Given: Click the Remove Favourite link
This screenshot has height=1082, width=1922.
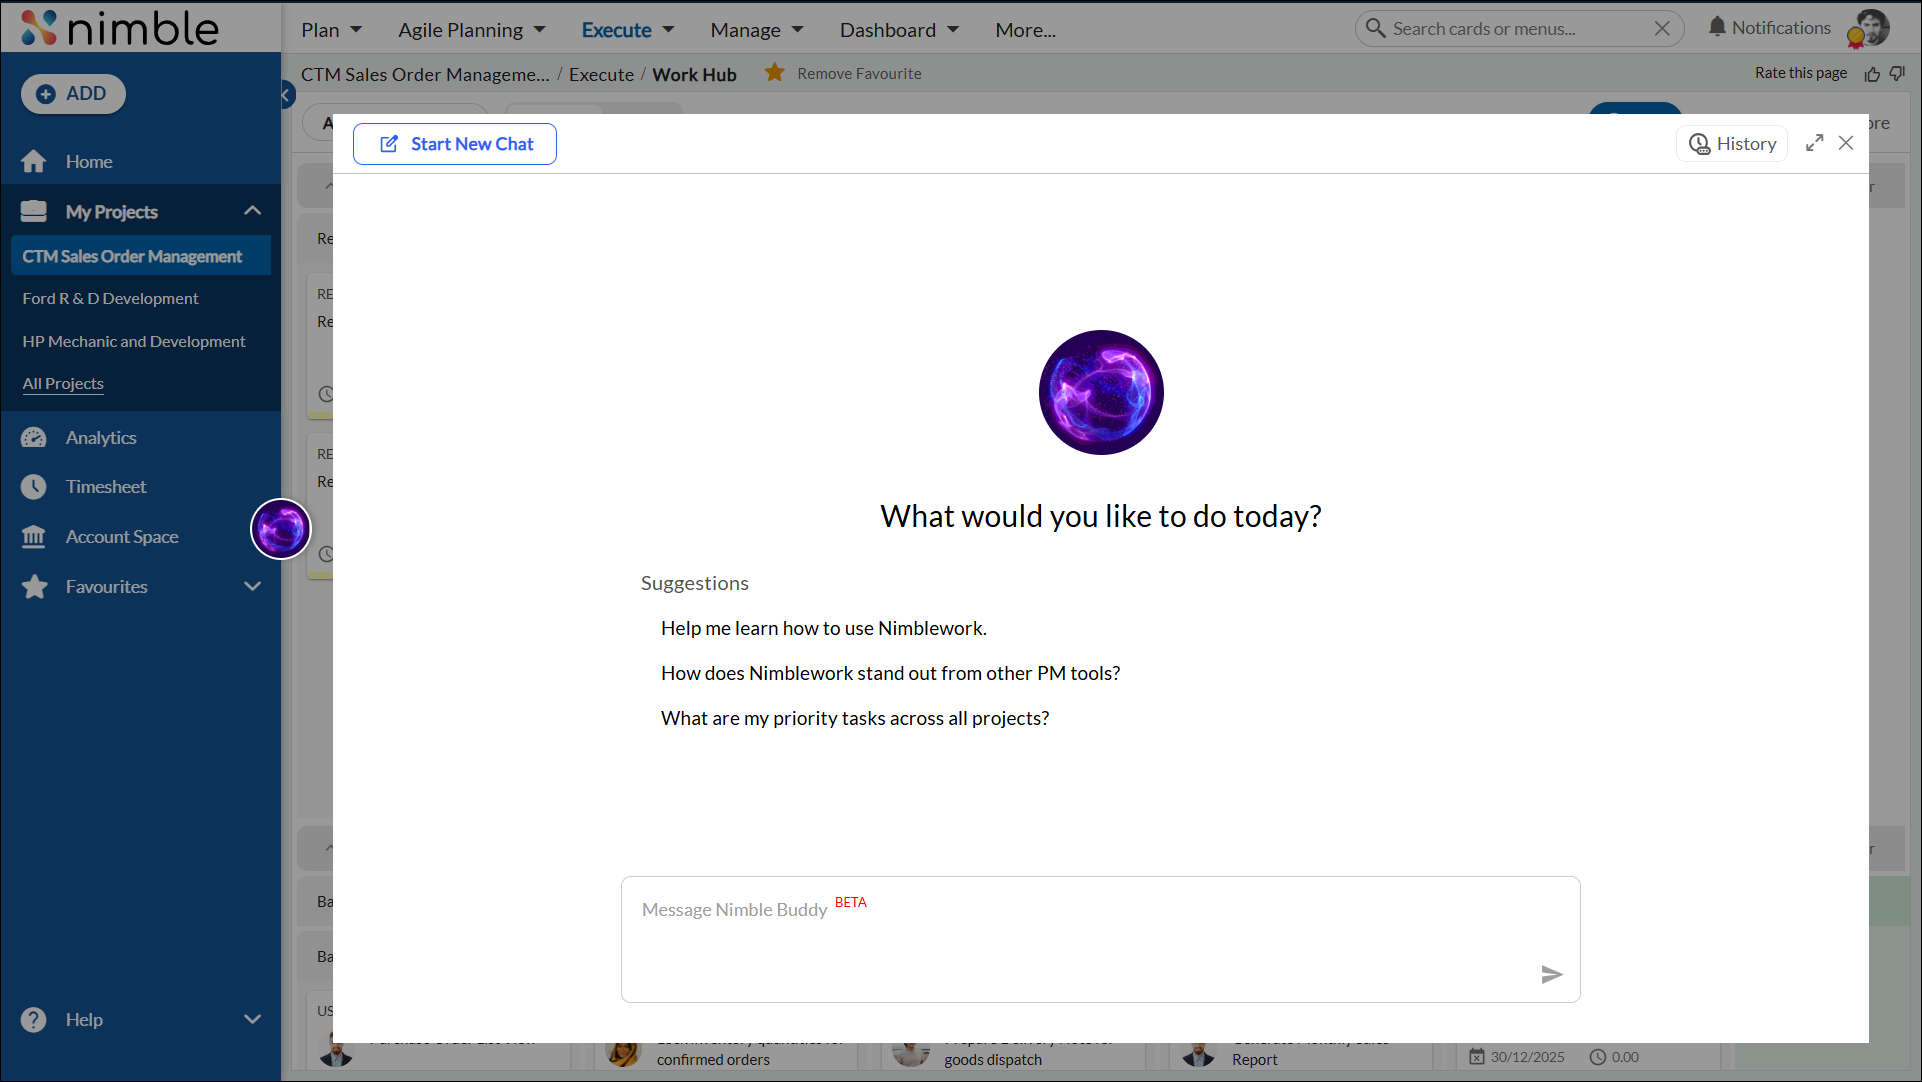Looking at the screenshot, I should click(x=859, y=73).
